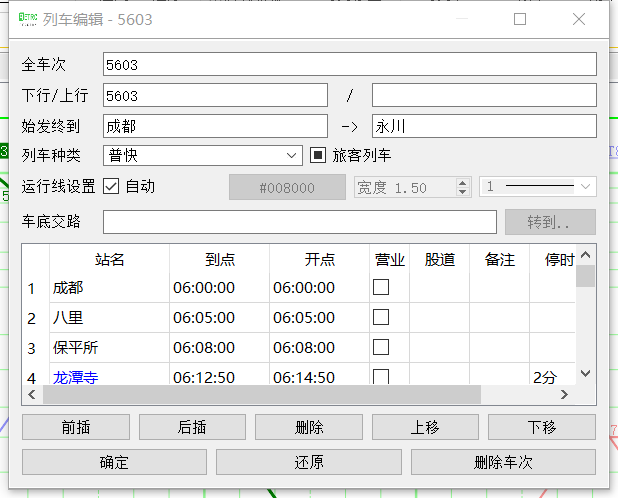Select row header number 1
Screen dimensions: 618x498
point(35,288)
